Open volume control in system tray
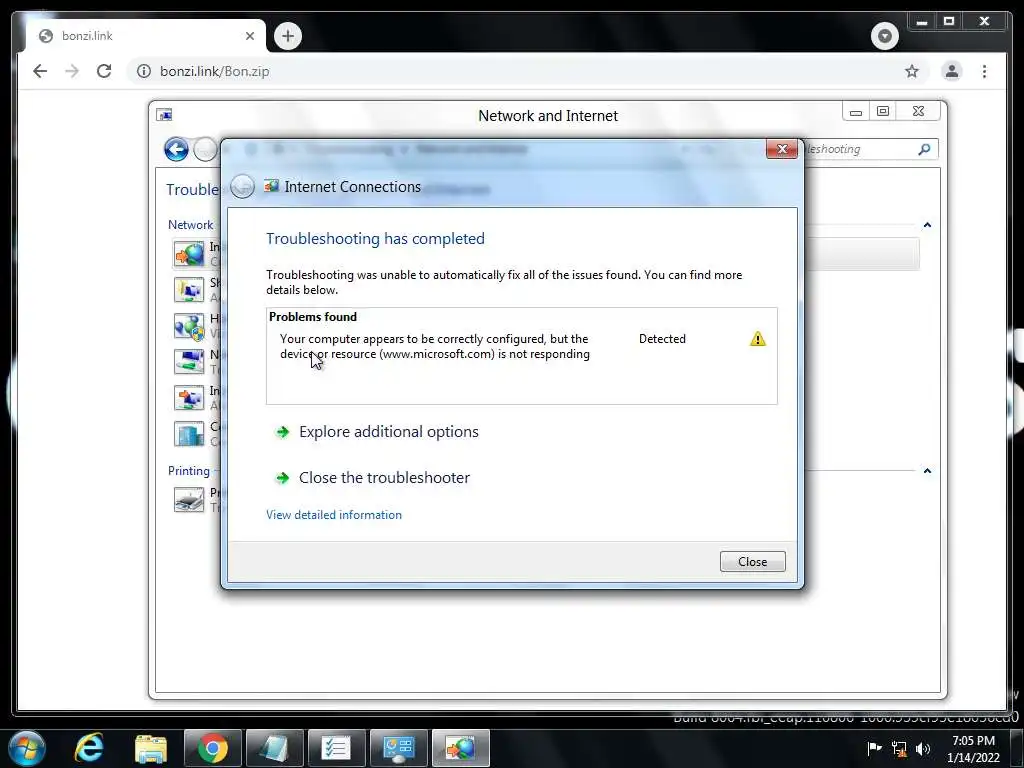The height and width of the screenshot is (768, 1024). [923, 748]
